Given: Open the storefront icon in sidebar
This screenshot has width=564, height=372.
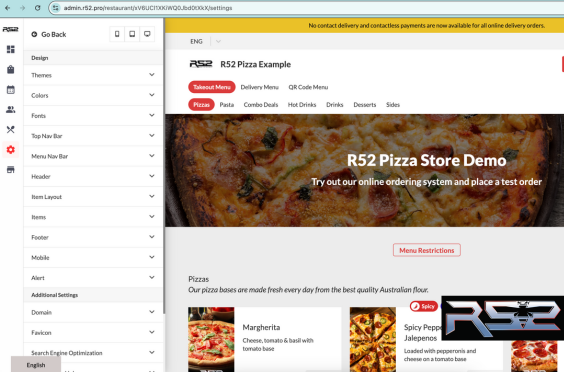Looking at the screenshot, I should (x=11, y=170).
